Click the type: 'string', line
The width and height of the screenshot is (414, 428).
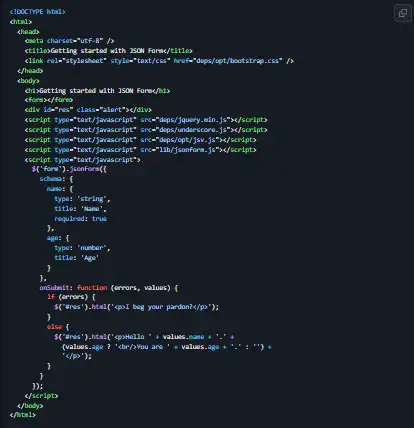[x=82, y=199]
